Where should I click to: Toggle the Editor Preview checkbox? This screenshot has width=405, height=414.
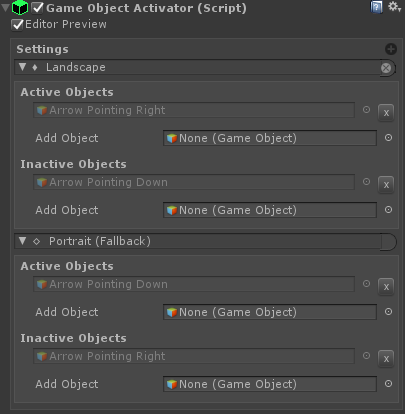coord(17,25)
